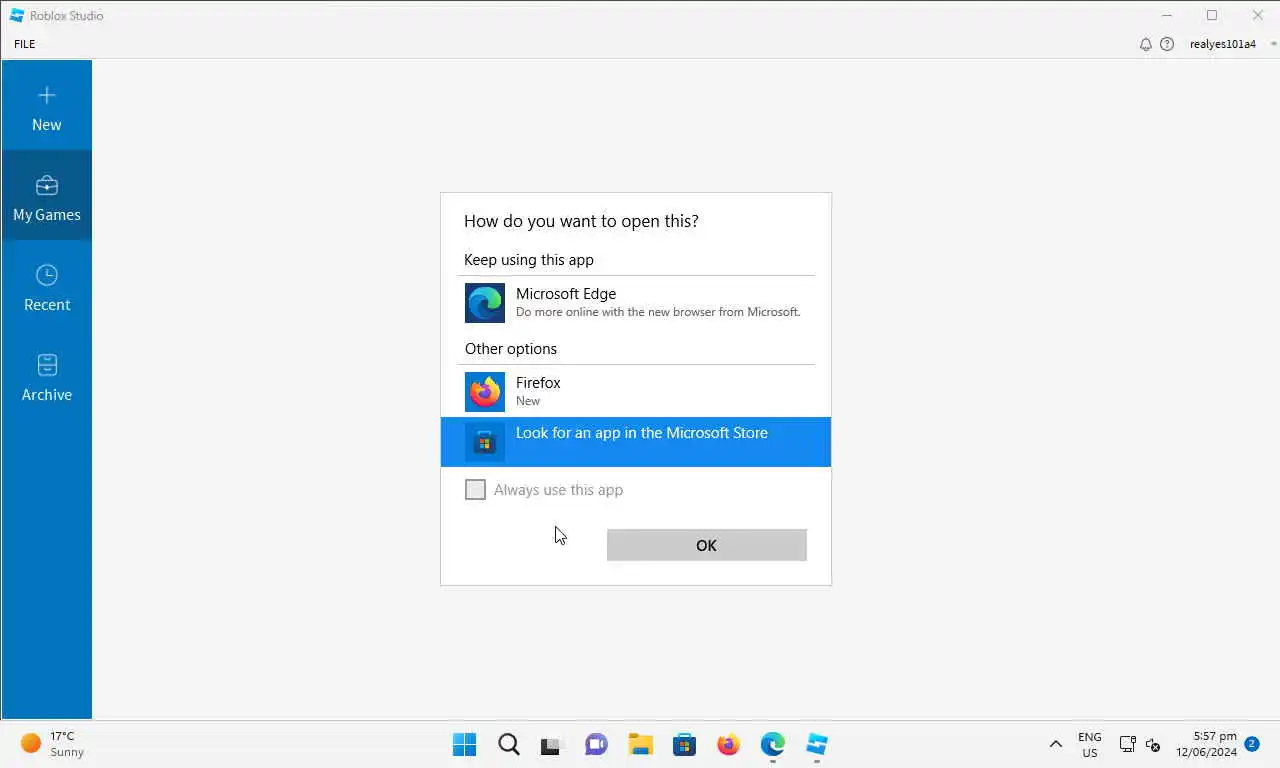Open Firefox from the taskbar
1280x768 pixels.
point(728,745)
